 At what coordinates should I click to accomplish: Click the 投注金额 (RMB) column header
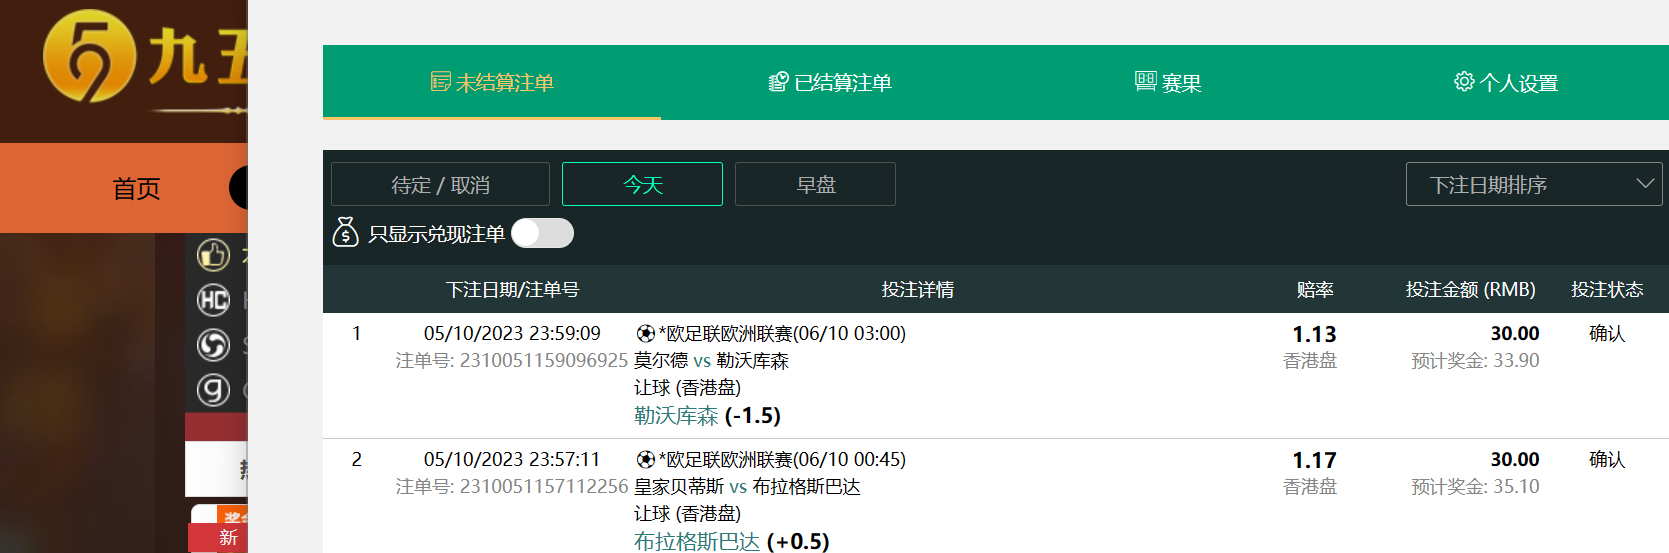coord(1471,289)
